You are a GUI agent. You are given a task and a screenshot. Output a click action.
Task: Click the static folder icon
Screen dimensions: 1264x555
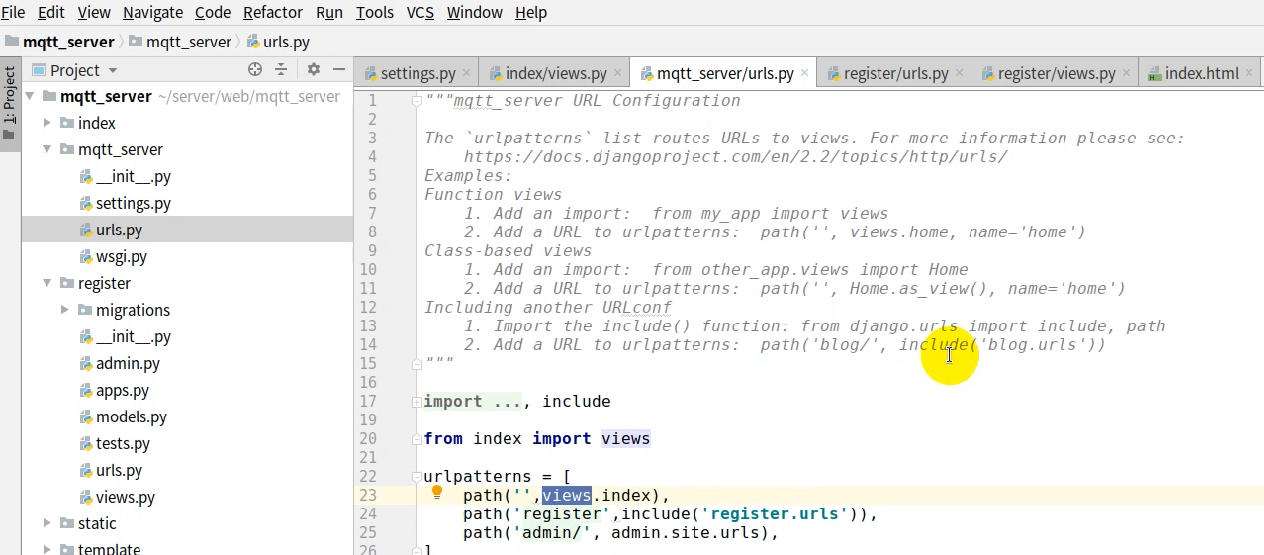[67, 523]
